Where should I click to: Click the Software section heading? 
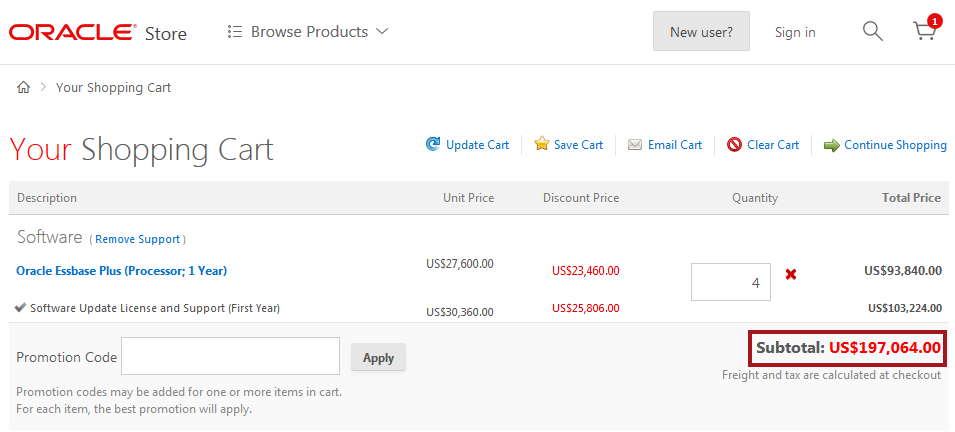(x=49, y=237)
